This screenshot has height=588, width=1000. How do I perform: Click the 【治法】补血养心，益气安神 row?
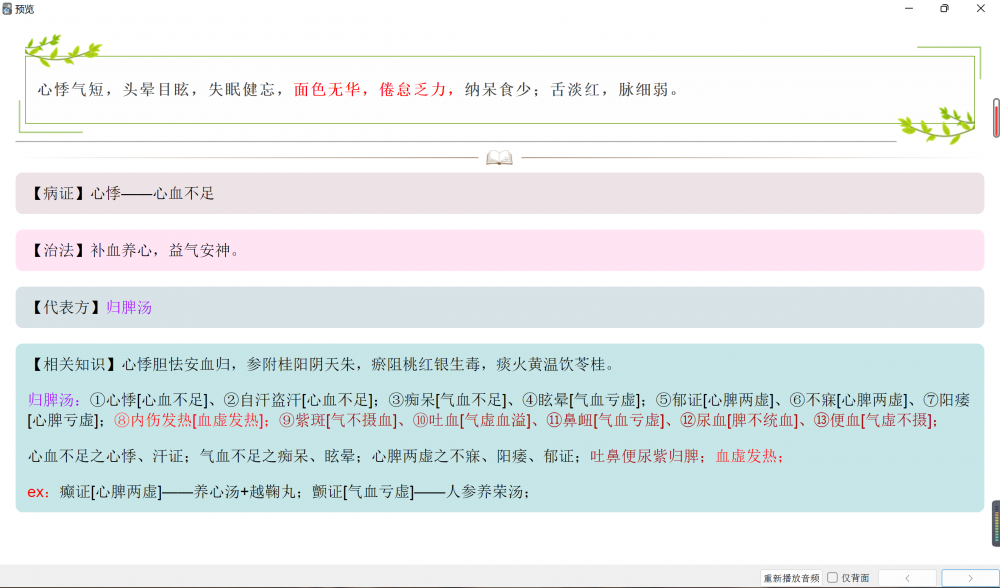[499, 250]
